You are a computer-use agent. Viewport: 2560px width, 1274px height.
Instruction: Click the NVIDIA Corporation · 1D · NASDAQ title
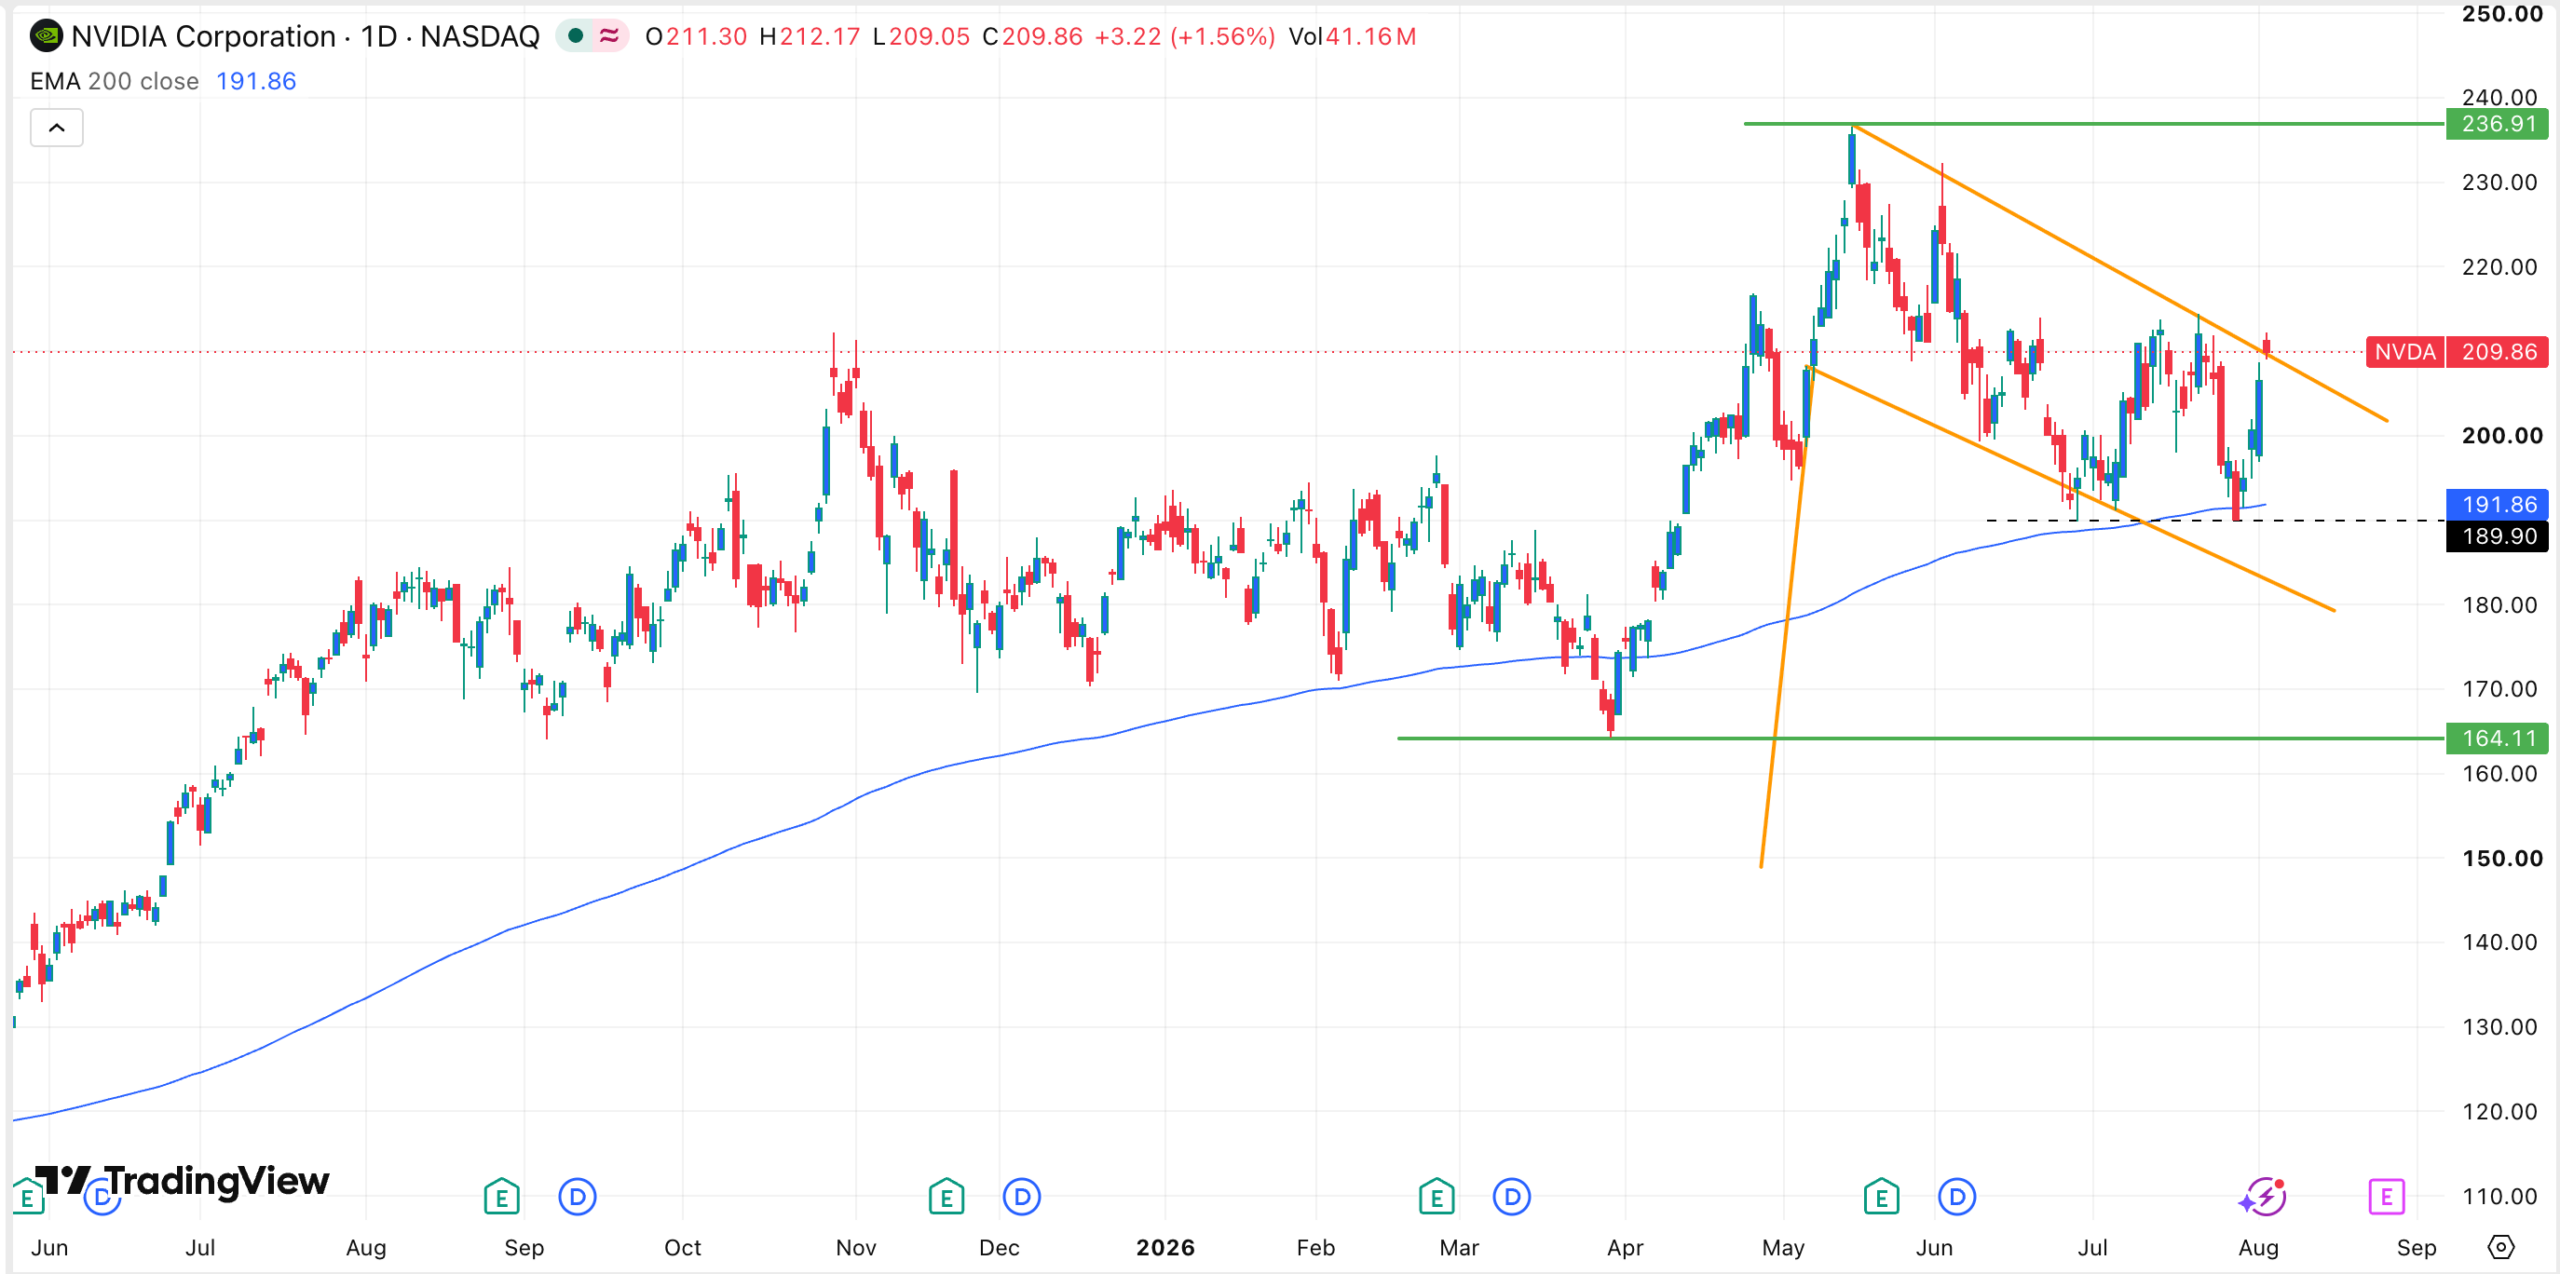pos(305,37)
